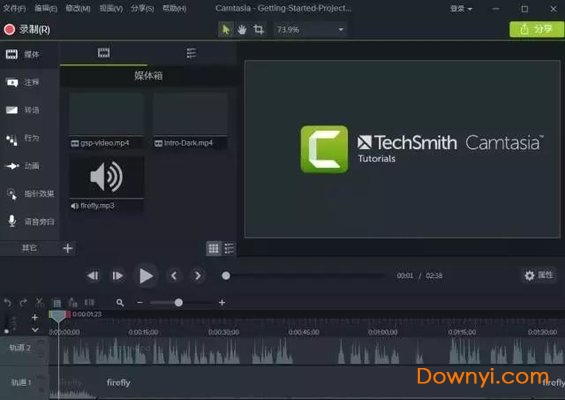Click the timeline zoom slider handle
565x400 pixels.
178,303
